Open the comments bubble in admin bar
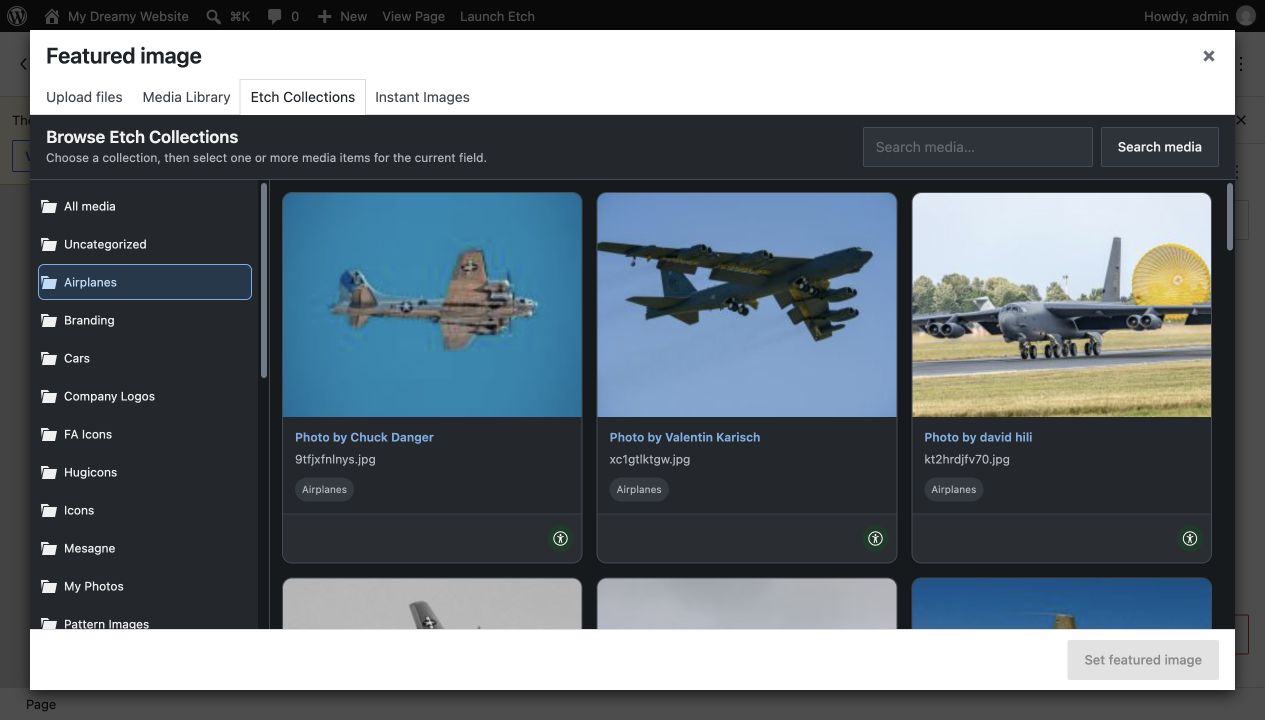 click(283, 16)
